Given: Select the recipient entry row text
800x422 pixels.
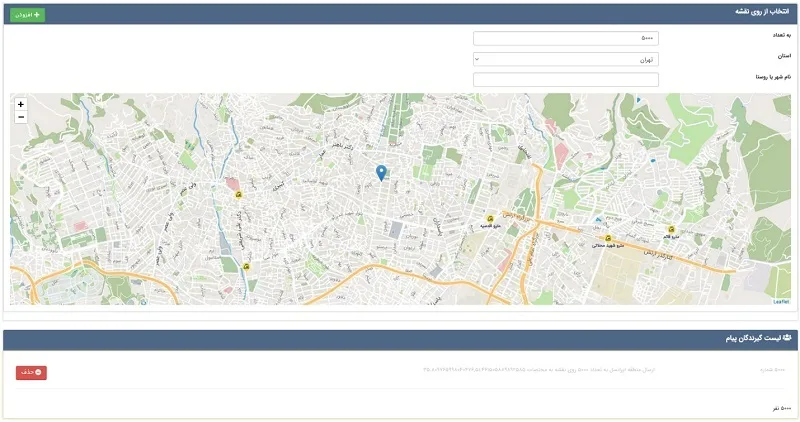Looking at the screenshot, I should coord(539,369).
